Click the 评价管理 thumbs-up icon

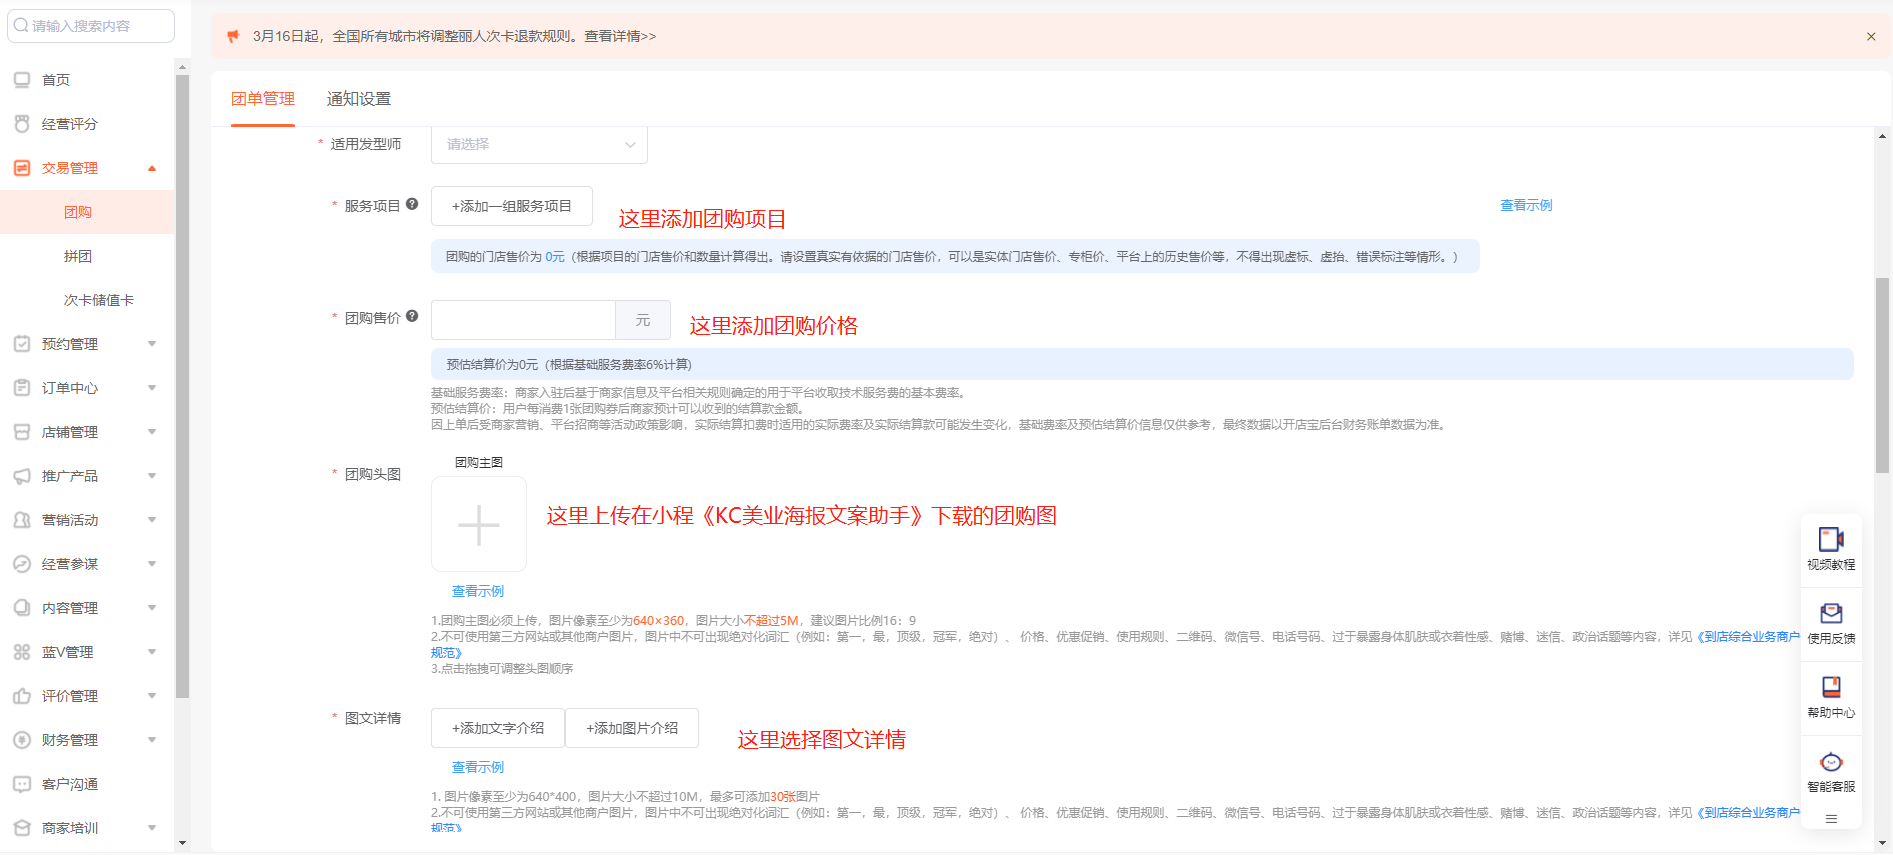22,696
